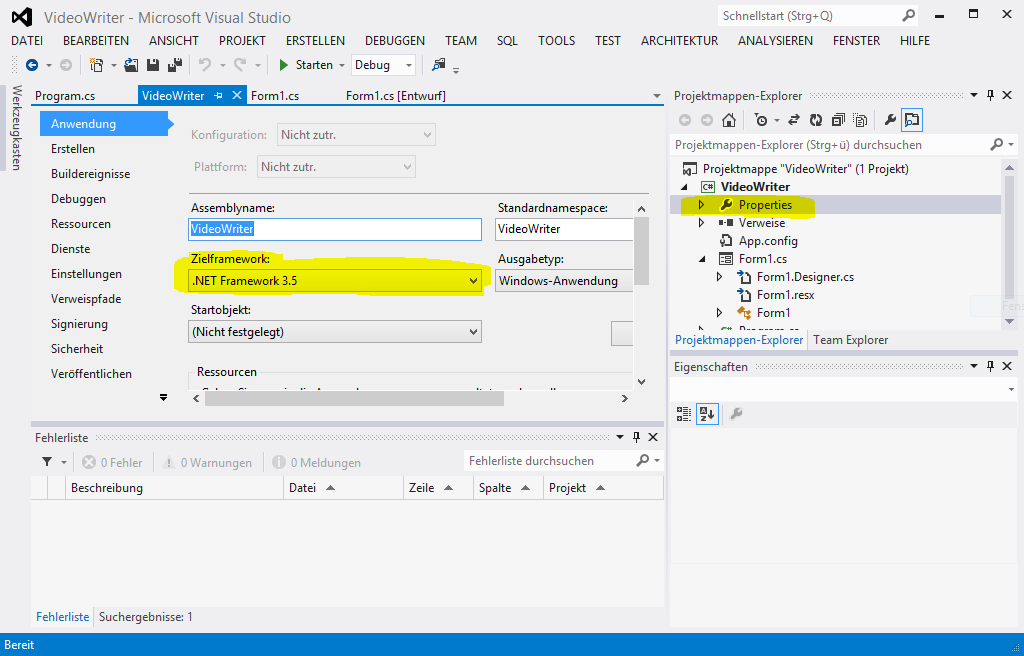
Task: Click the Find in Files toolbar icon
Action: tap(439, 64)
